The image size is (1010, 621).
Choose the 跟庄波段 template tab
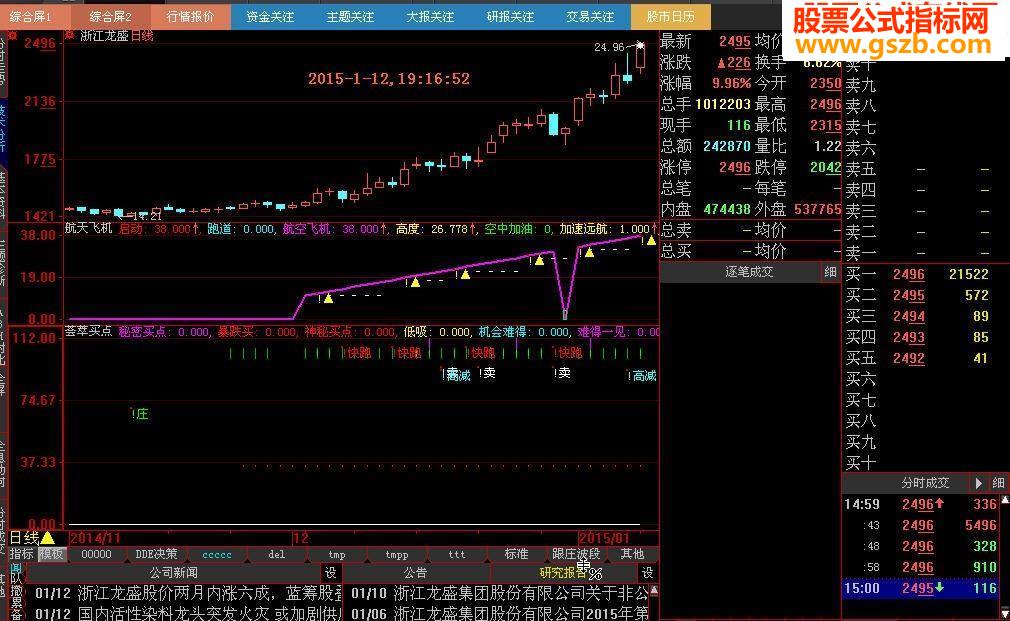[x=576, y=554]
